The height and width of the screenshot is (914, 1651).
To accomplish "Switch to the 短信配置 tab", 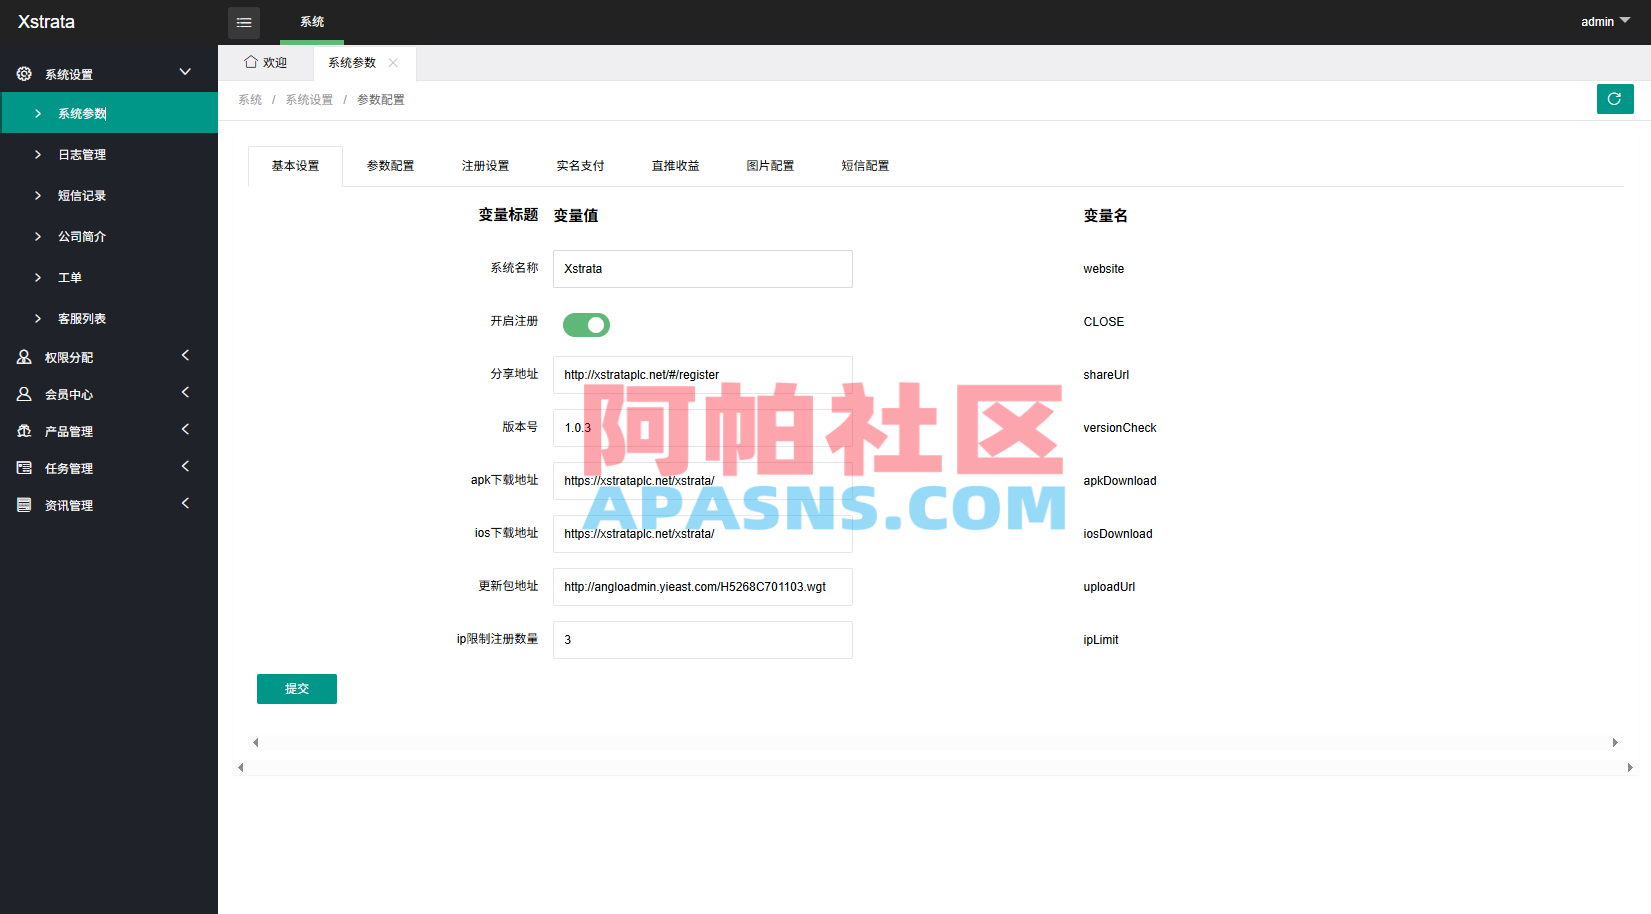I will pos(865,166).
